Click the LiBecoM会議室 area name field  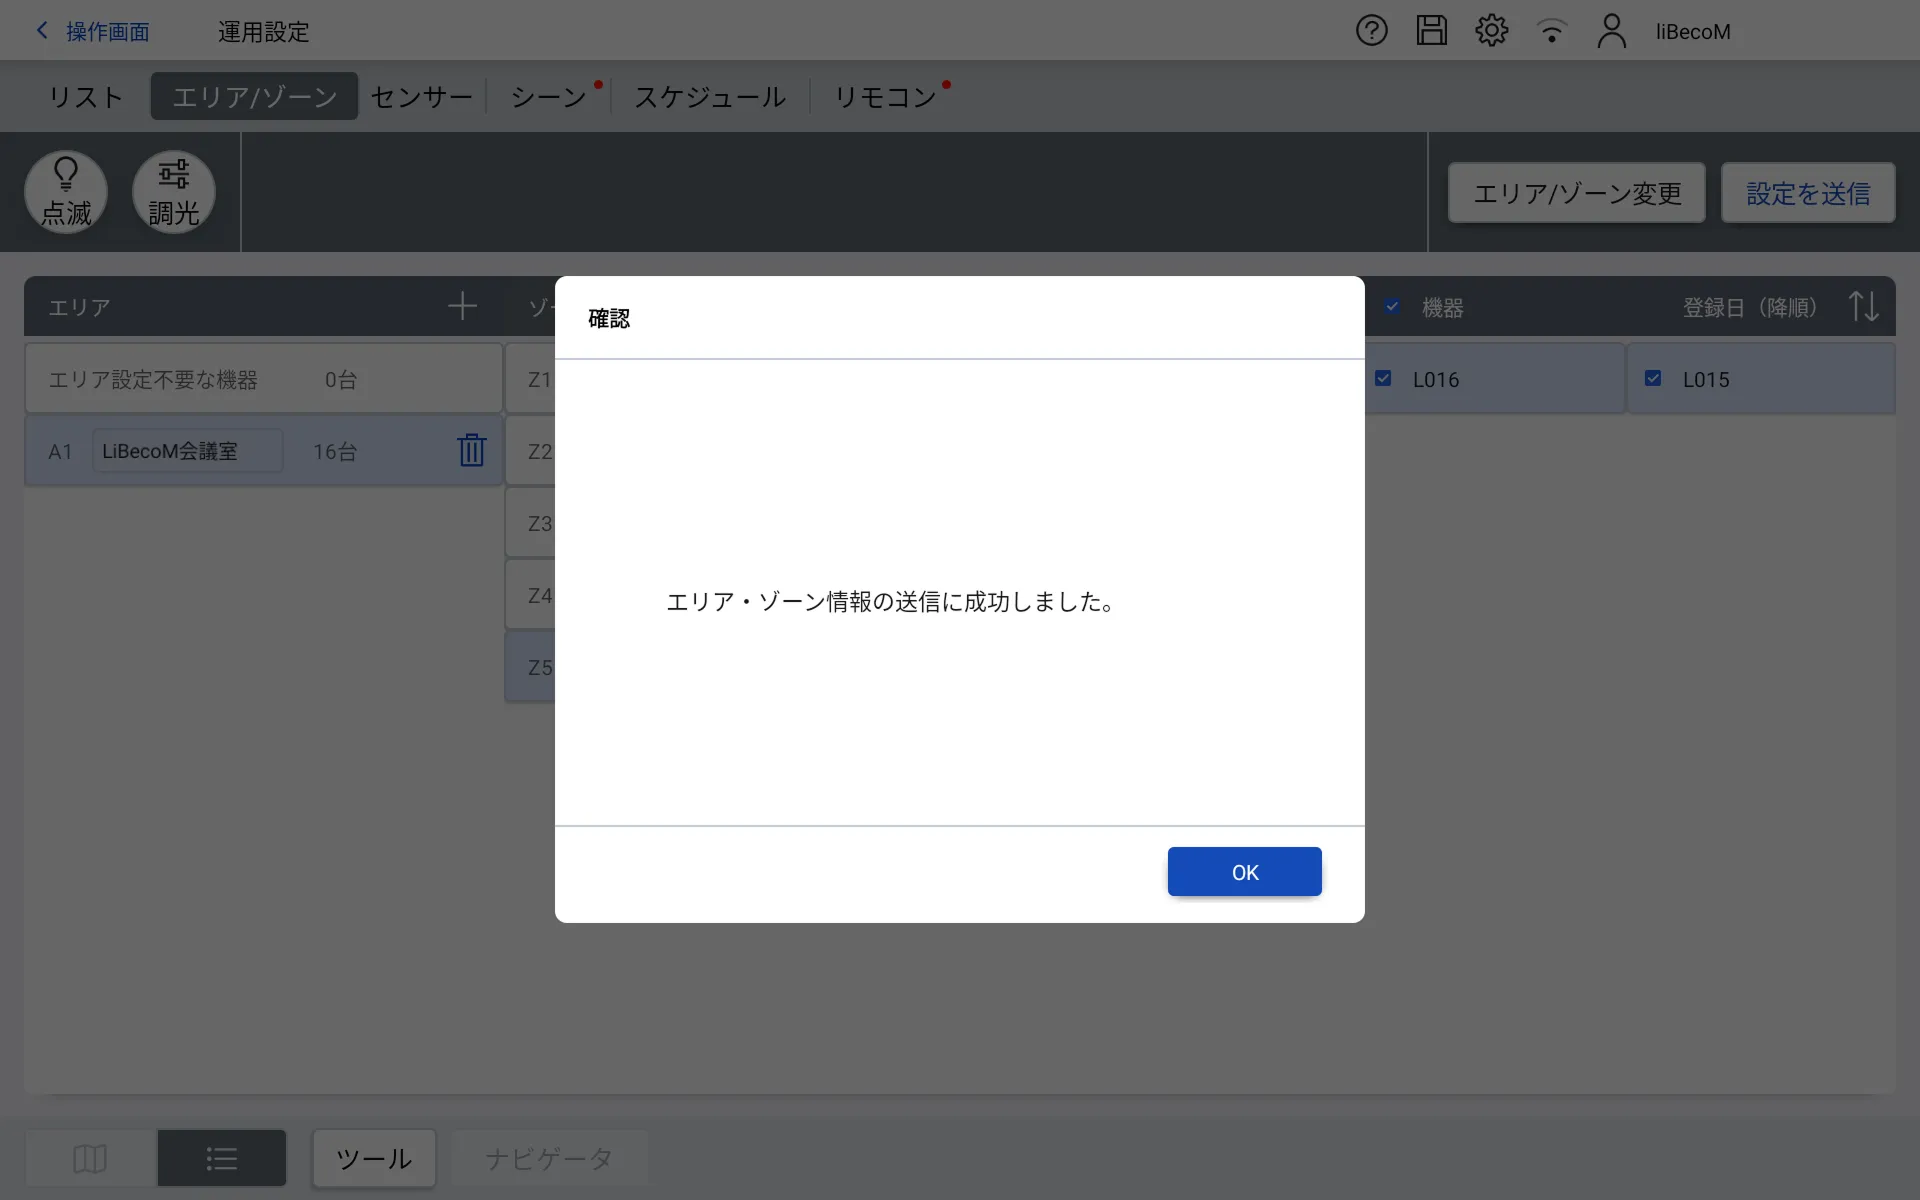pos(188,451)
